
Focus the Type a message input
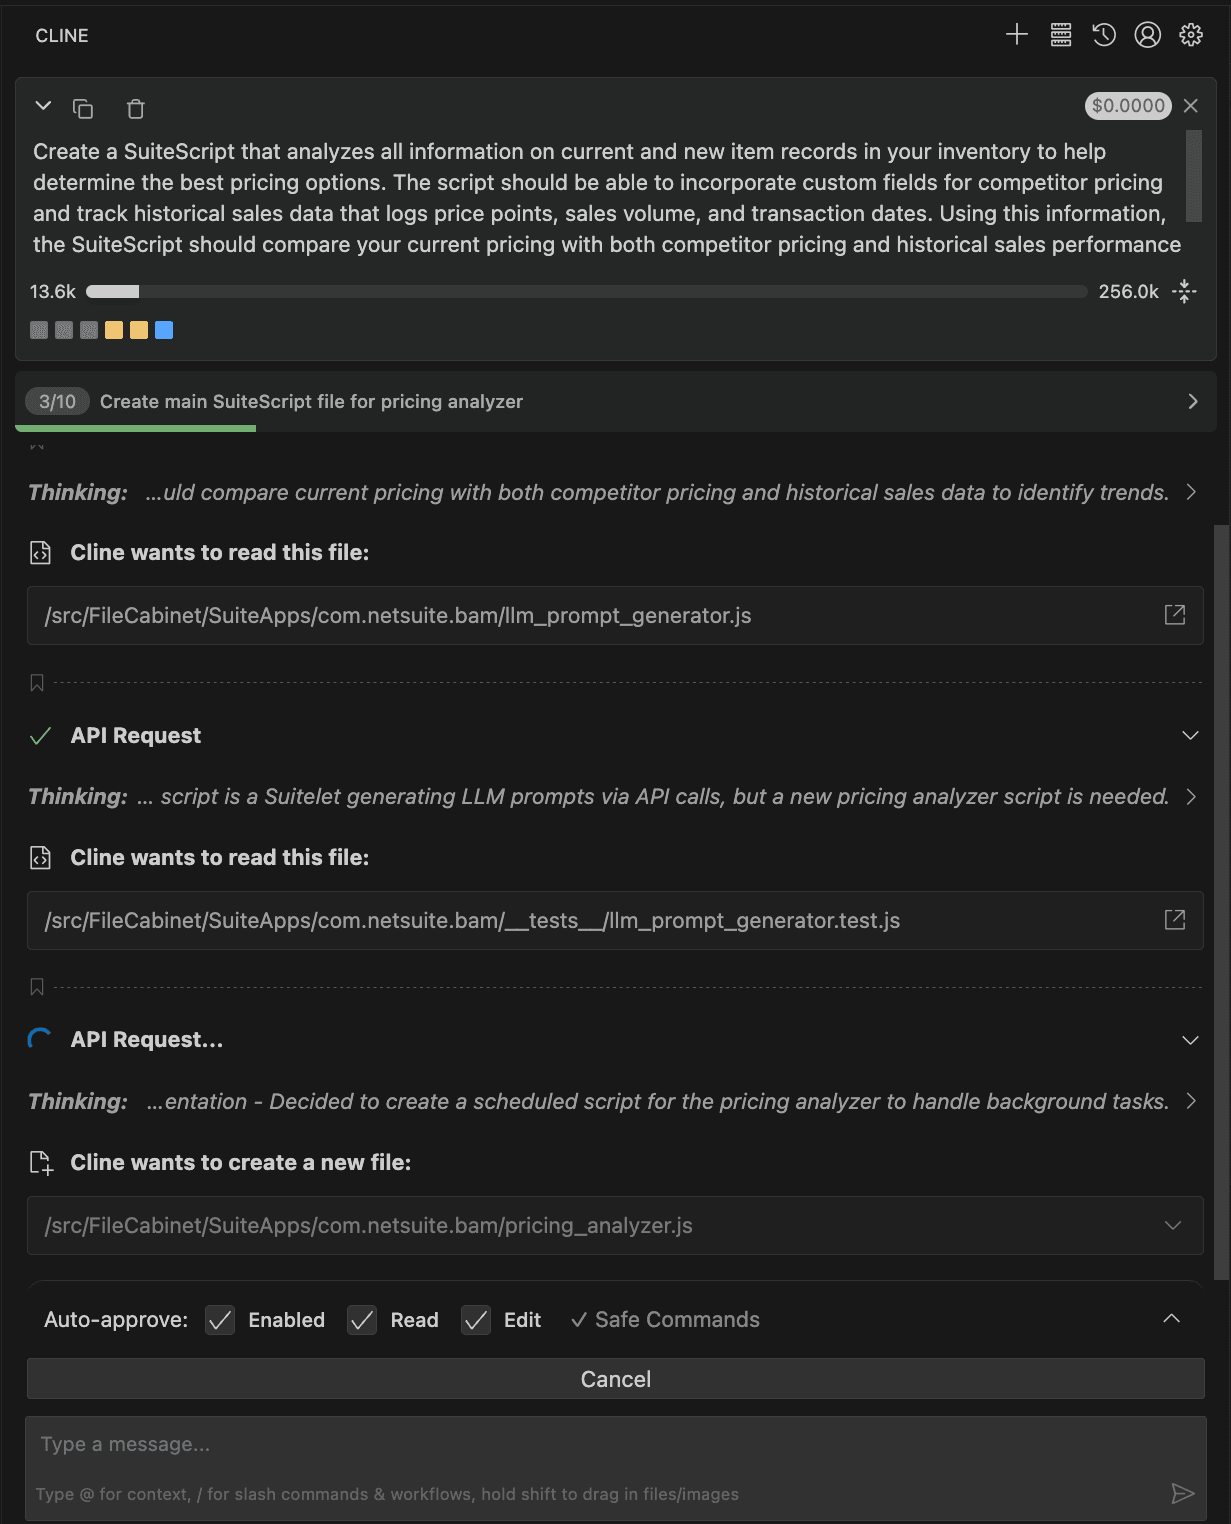(x=600, y=1444)
